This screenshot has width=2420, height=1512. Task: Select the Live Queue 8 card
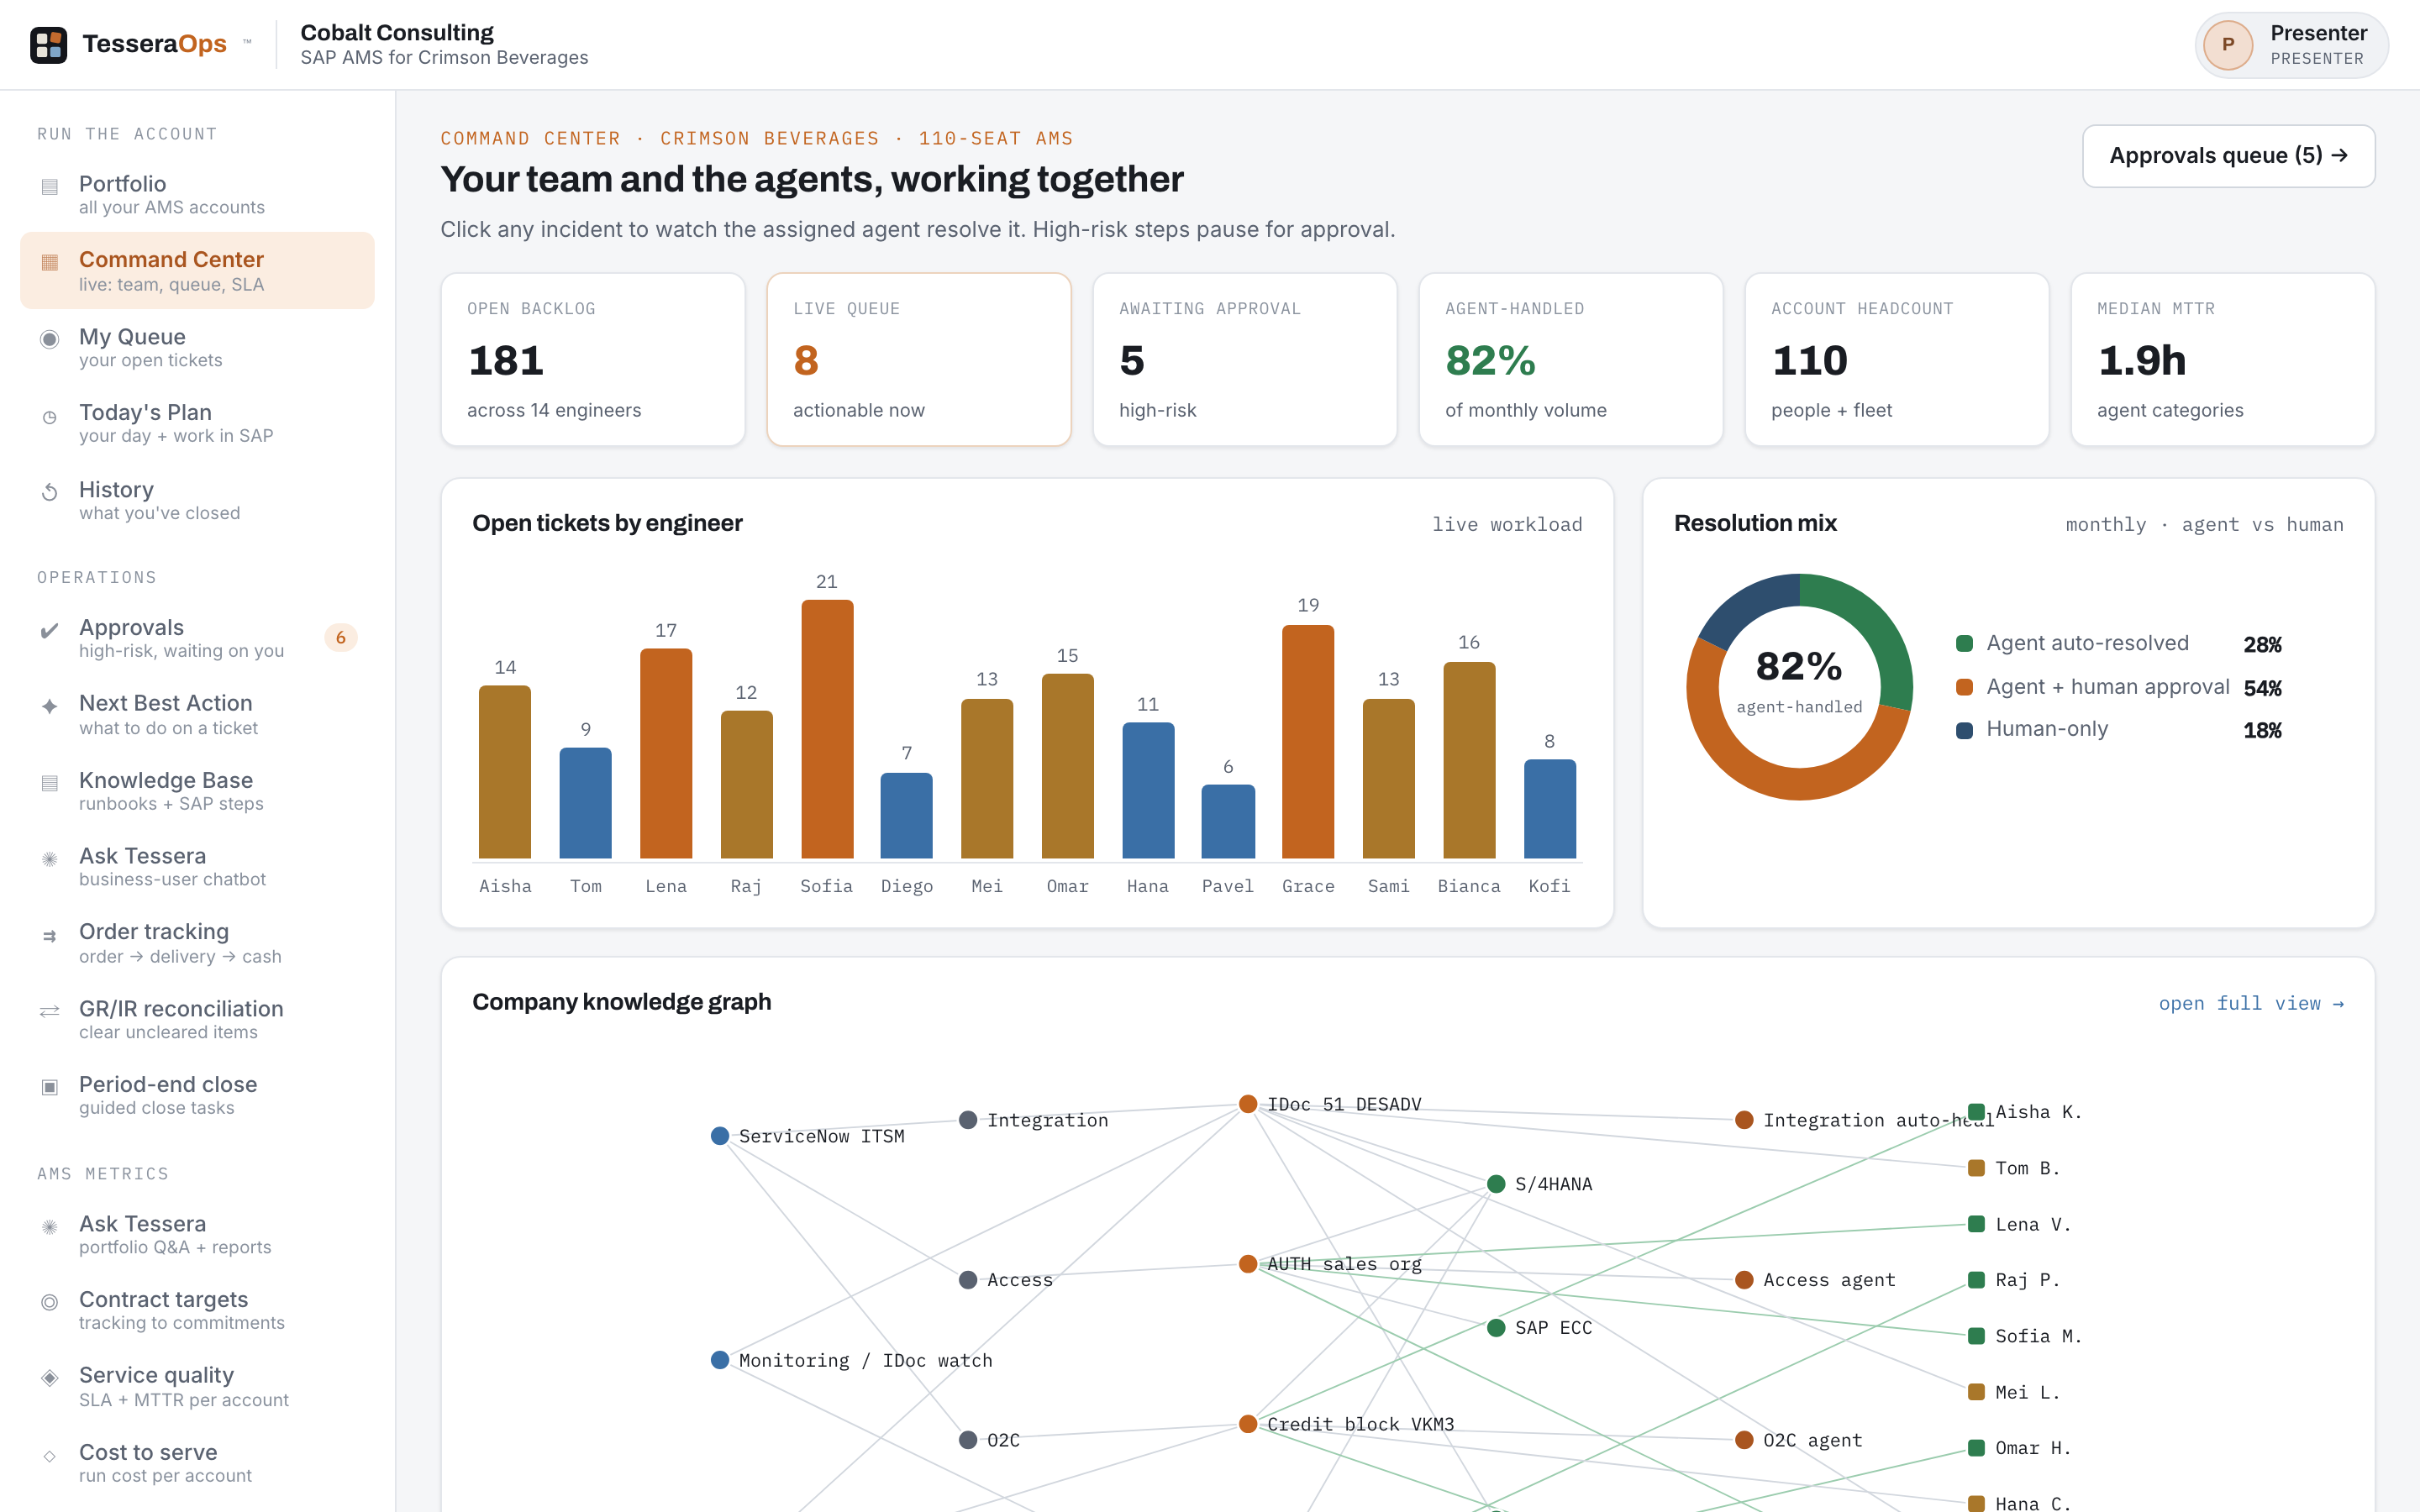pyautogui.click(x=919, y=360)
